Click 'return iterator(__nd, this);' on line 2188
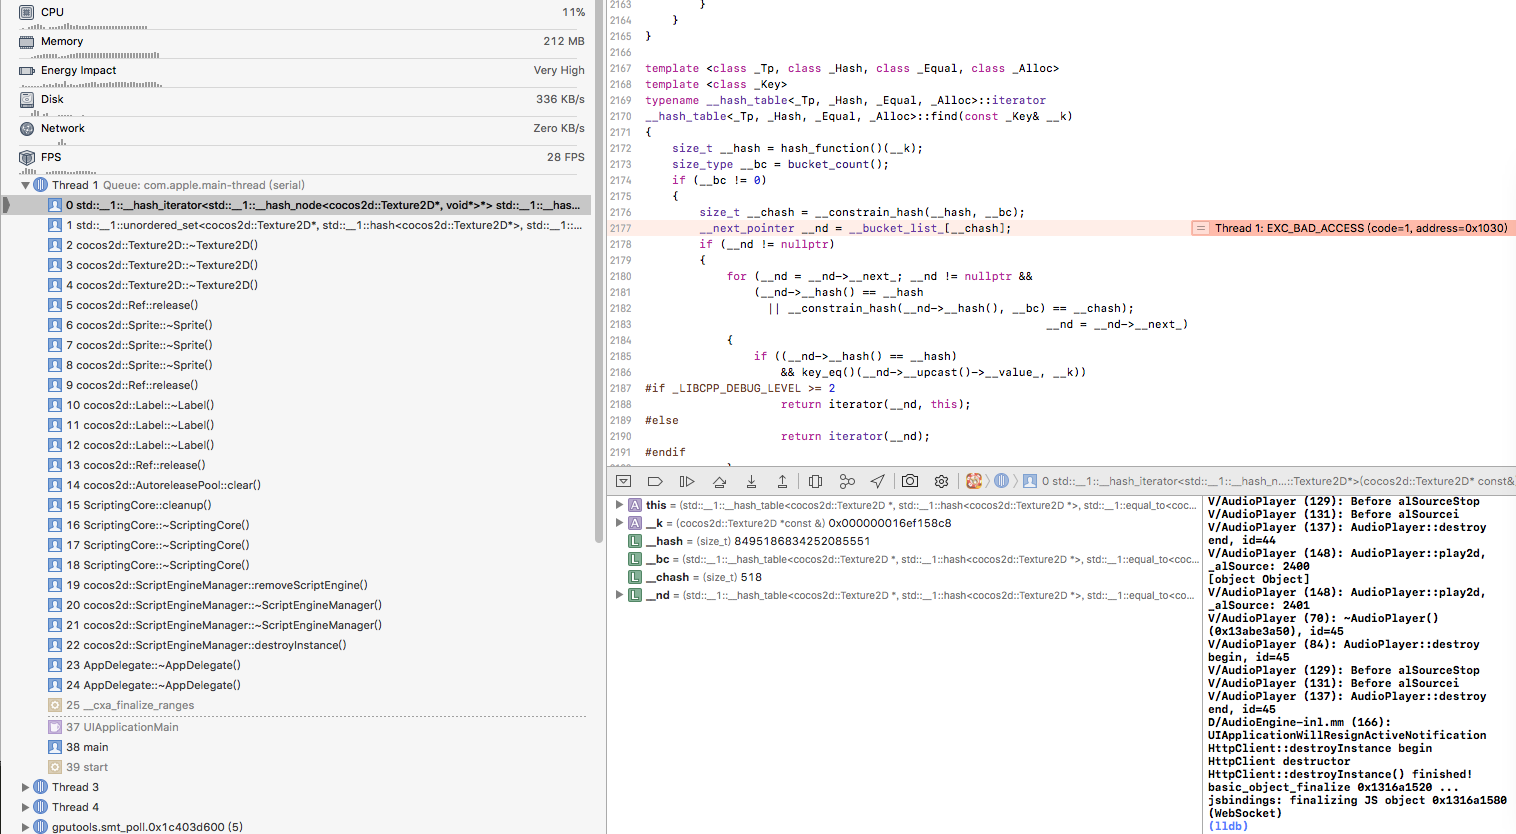 [875, 404]
